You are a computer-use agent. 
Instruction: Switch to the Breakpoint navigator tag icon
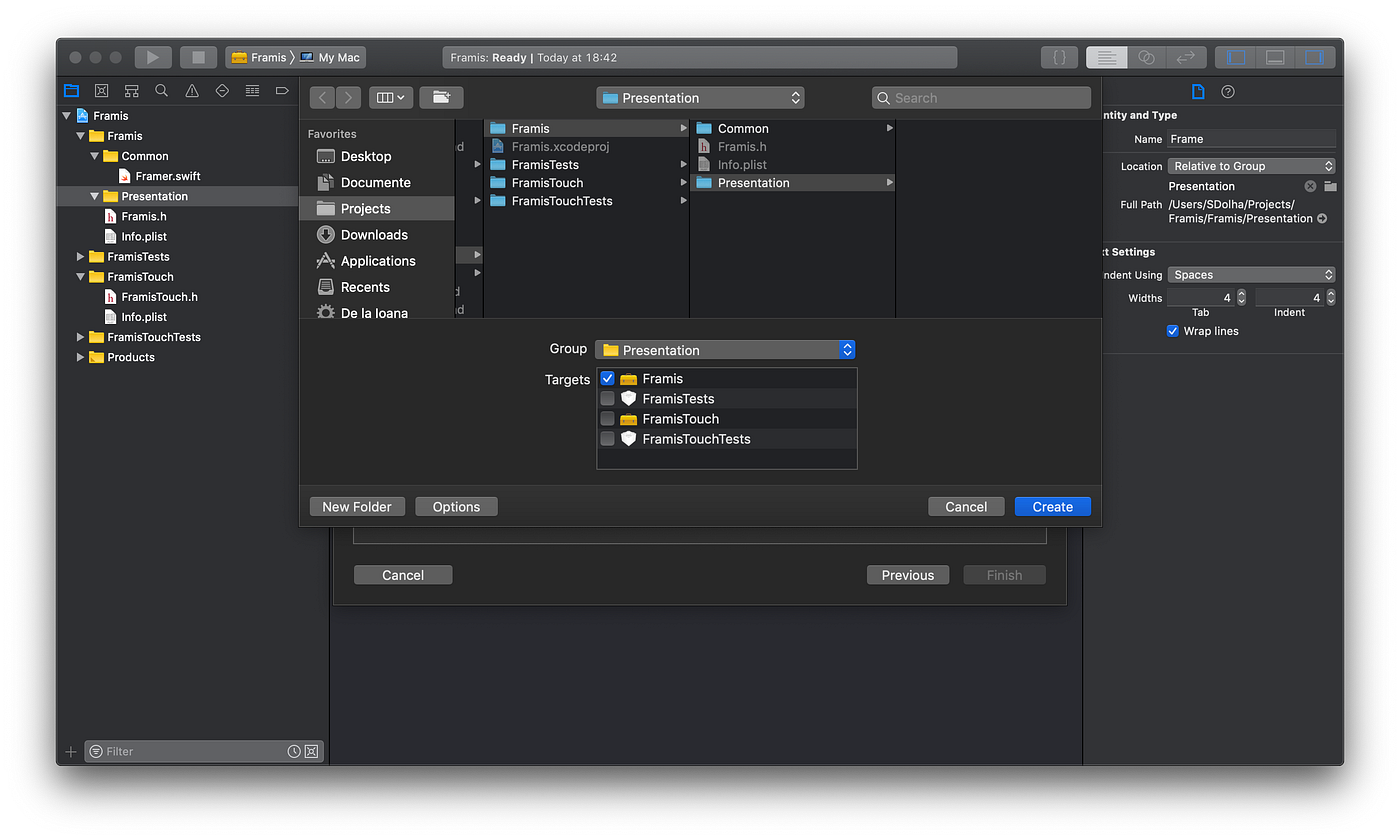281,90
